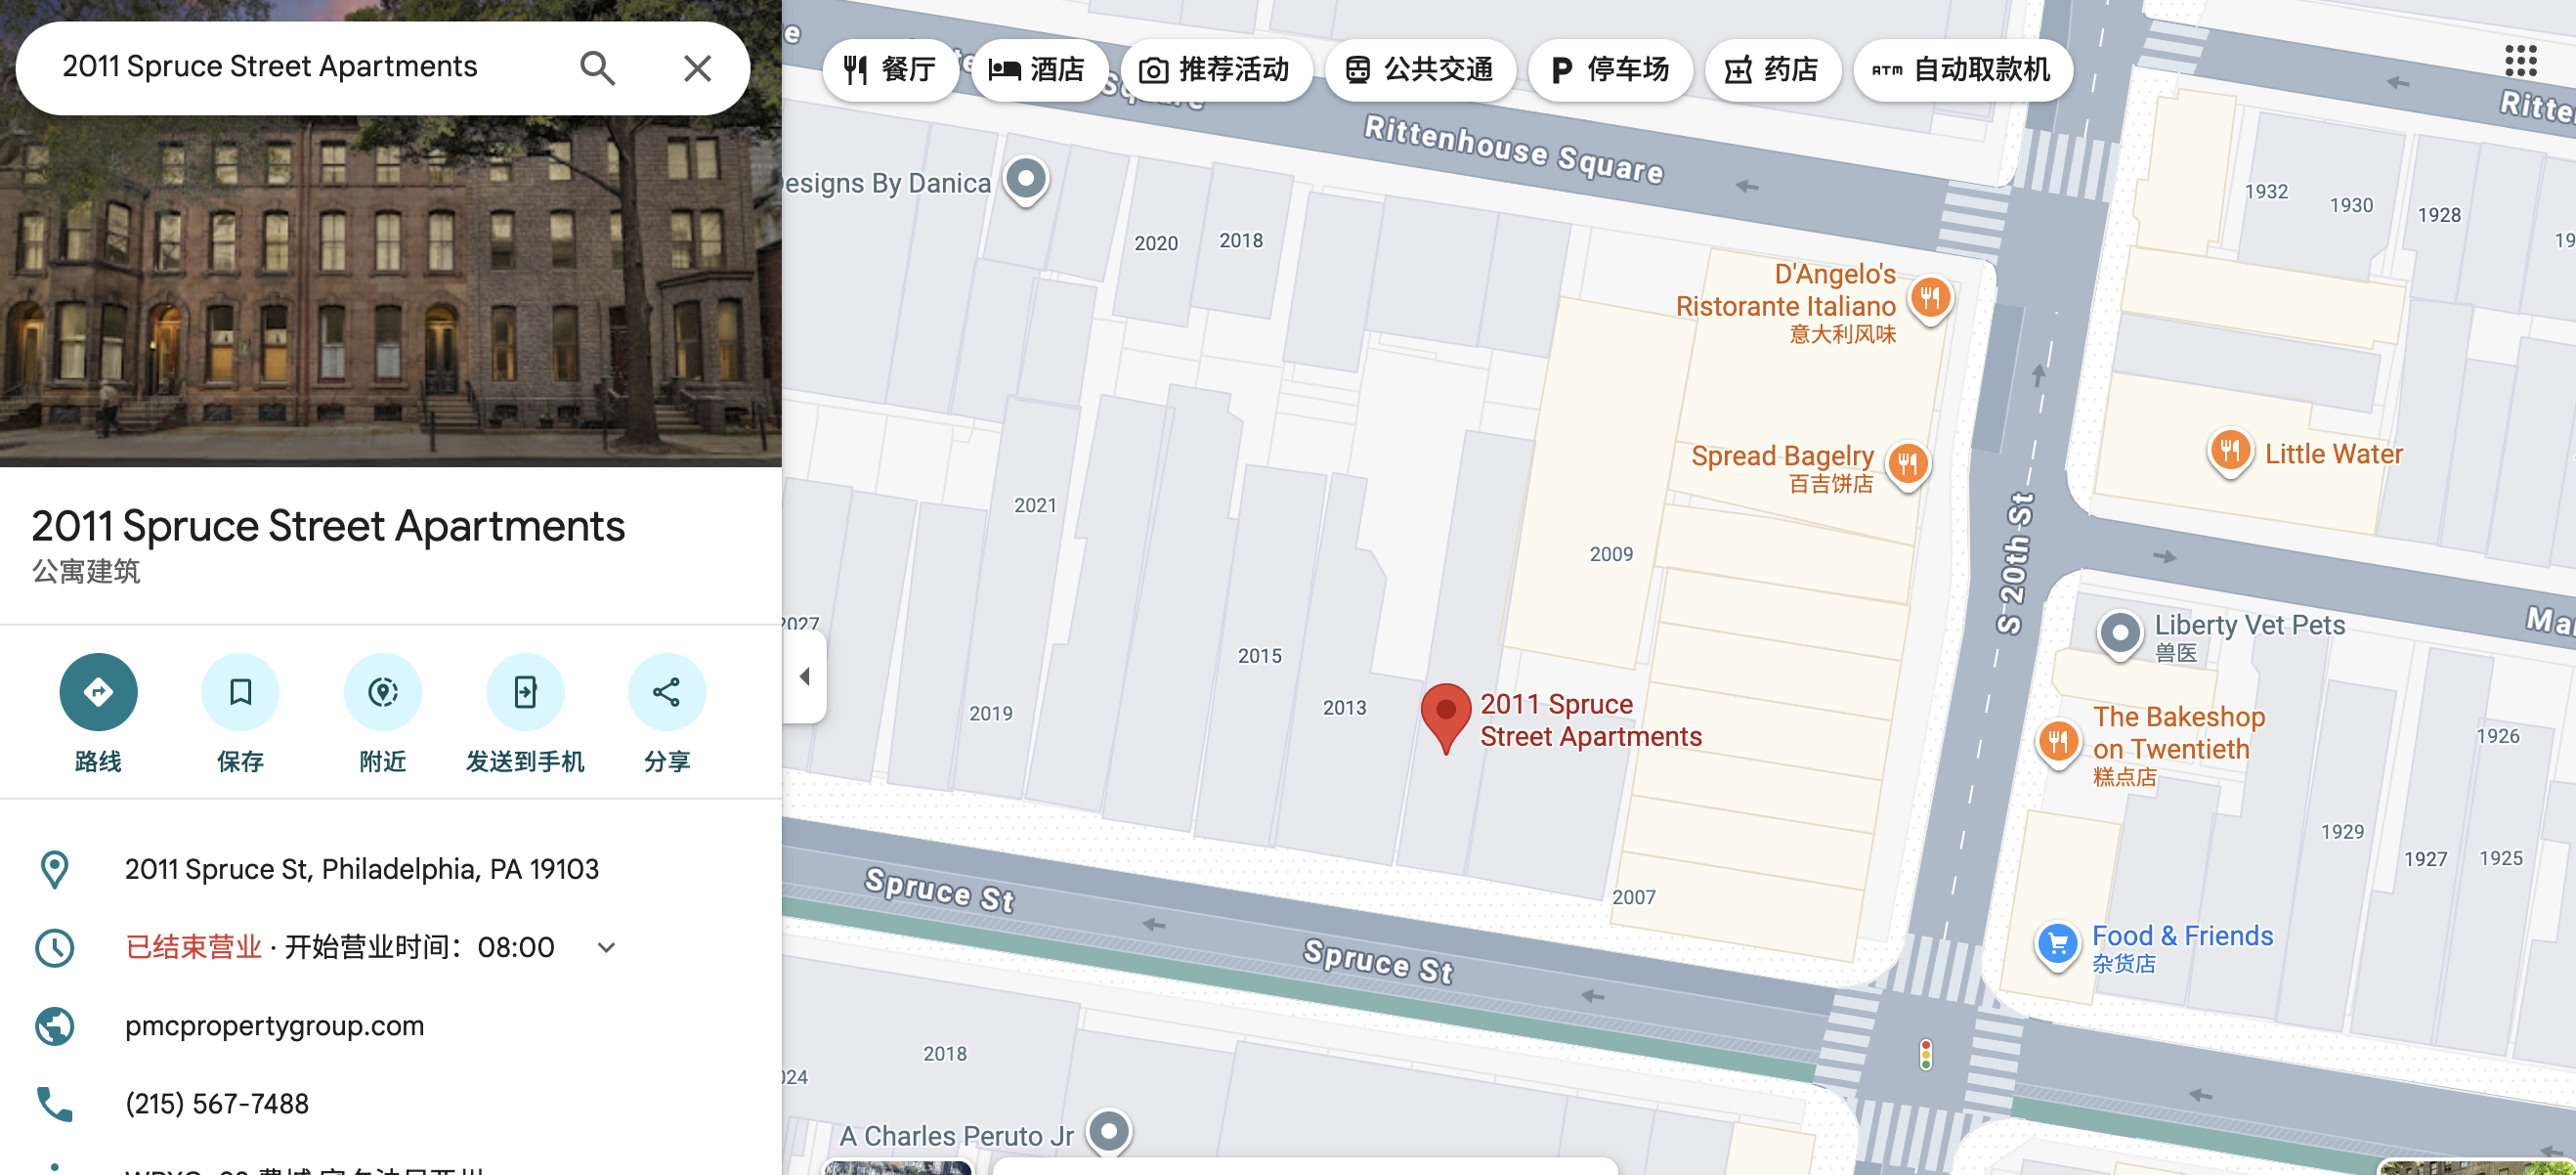The width and height of the screenshot is (2576, 1175).
Task: Collapse the side panel arrow
Action: pos(805,677)
